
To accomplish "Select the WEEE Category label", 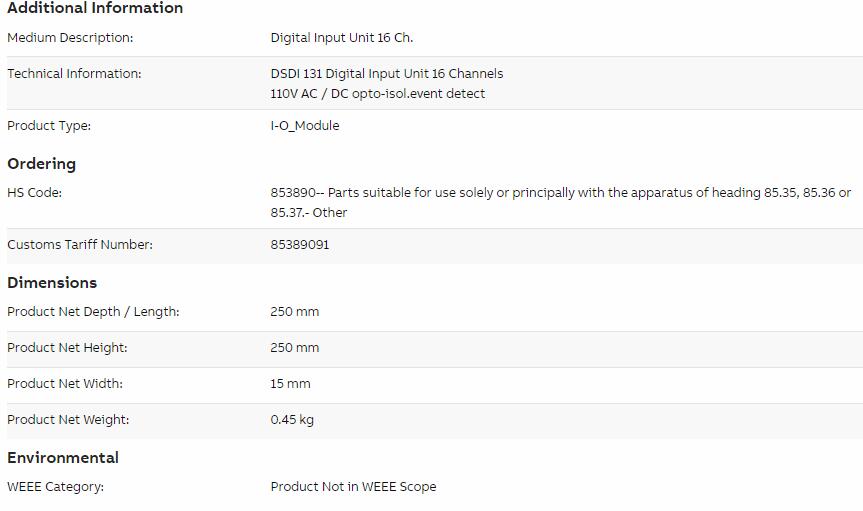I will pyautogui.click(x=55, y=487).
